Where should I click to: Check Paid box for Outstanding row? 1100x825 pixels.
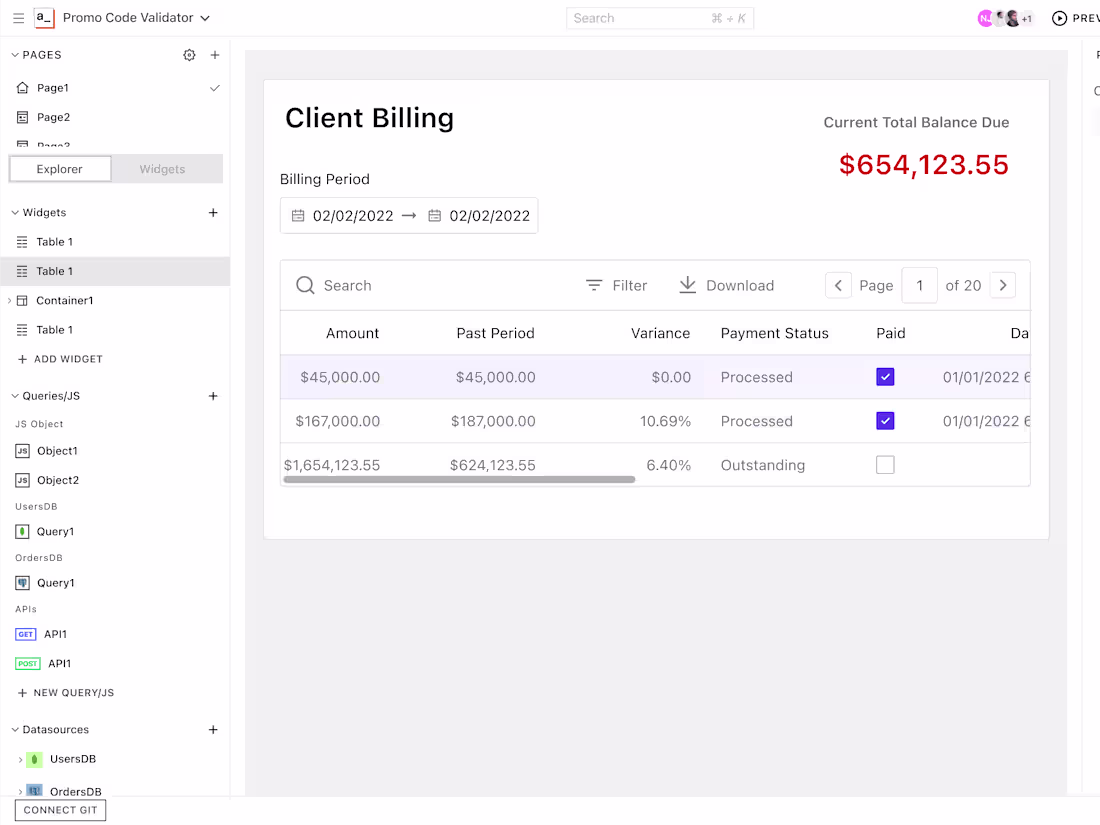point(885,464)
